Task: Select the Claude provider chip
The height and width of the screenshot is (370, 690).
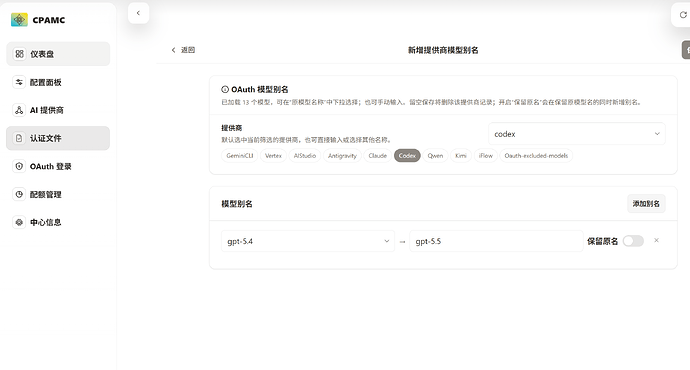Action: click(x=378, y=156)
